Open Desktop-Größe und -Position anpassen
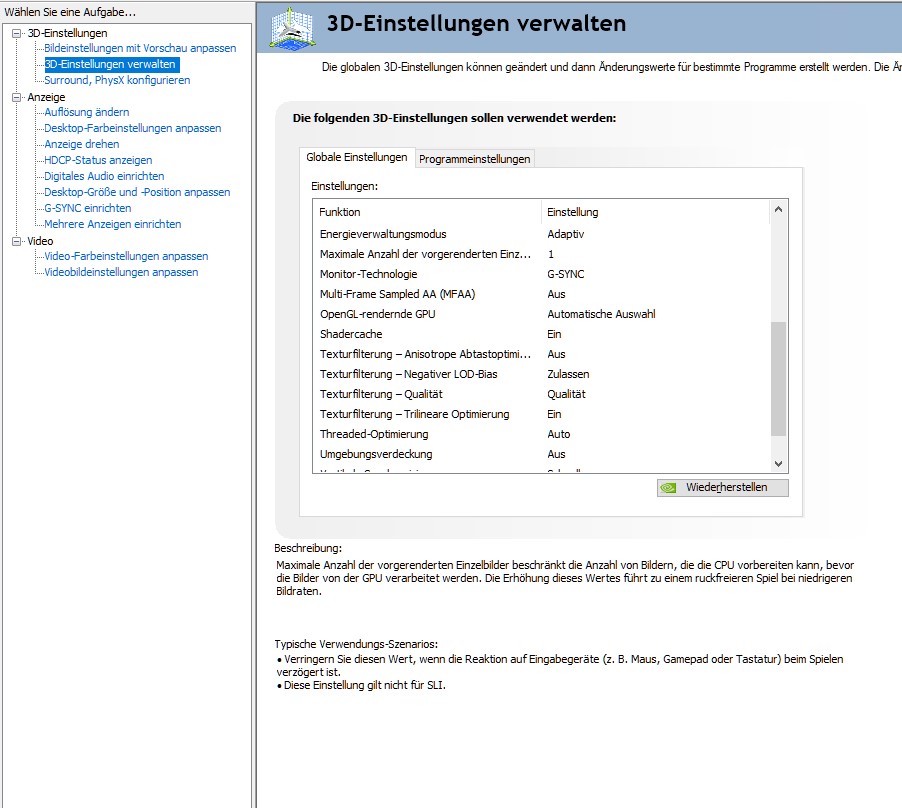The height and width of the screenshot is (808, 902). (137, 192)
